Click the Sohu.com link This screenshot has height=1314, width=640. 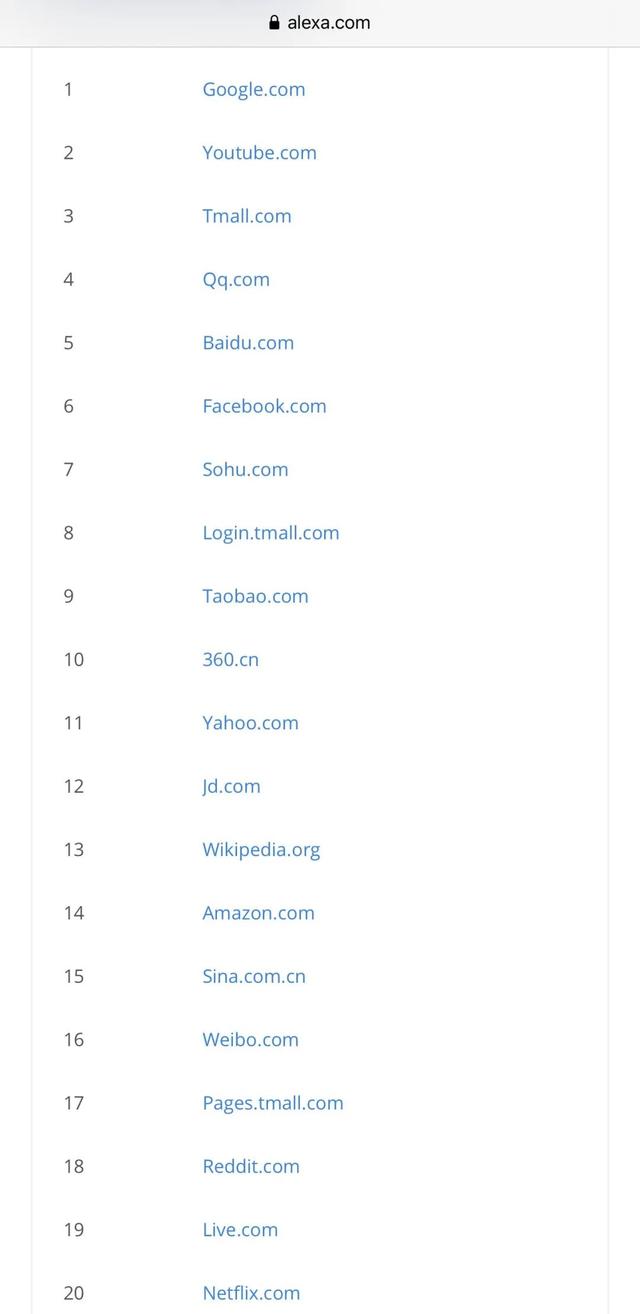[x=245, y=469]
